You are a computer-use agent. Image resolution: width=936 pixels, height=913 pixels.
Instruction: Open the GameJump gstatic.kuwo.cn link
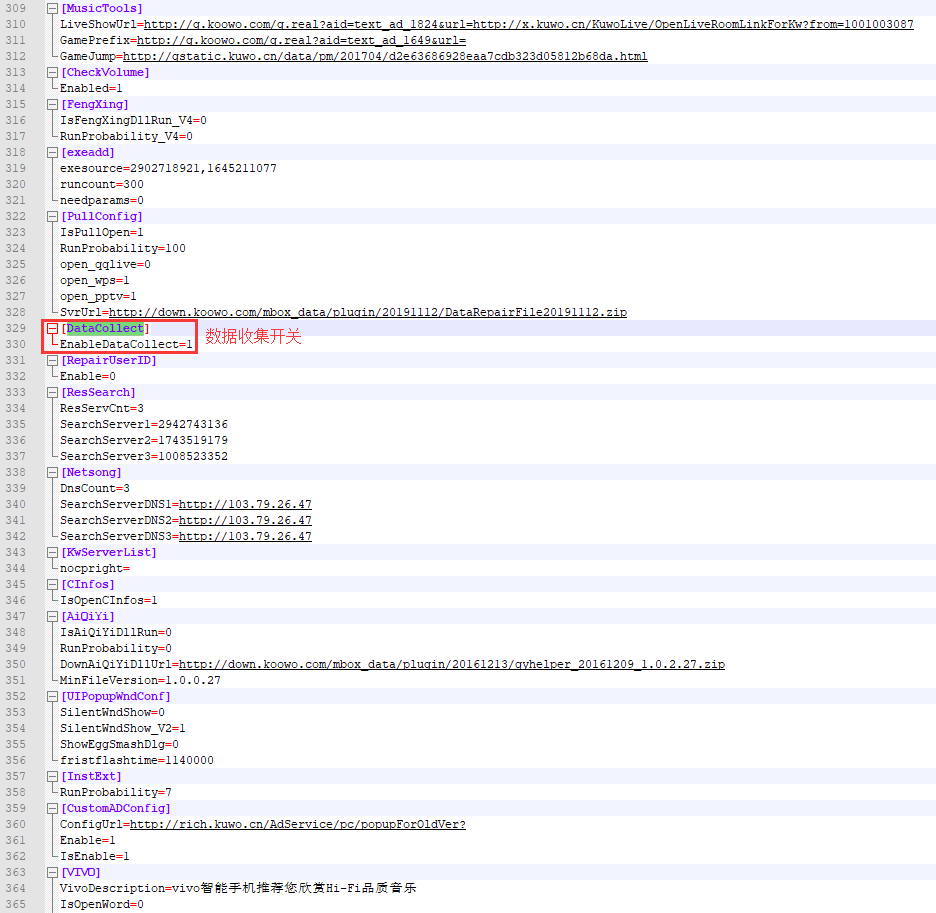pyautogui.click(x=385, y=56)
